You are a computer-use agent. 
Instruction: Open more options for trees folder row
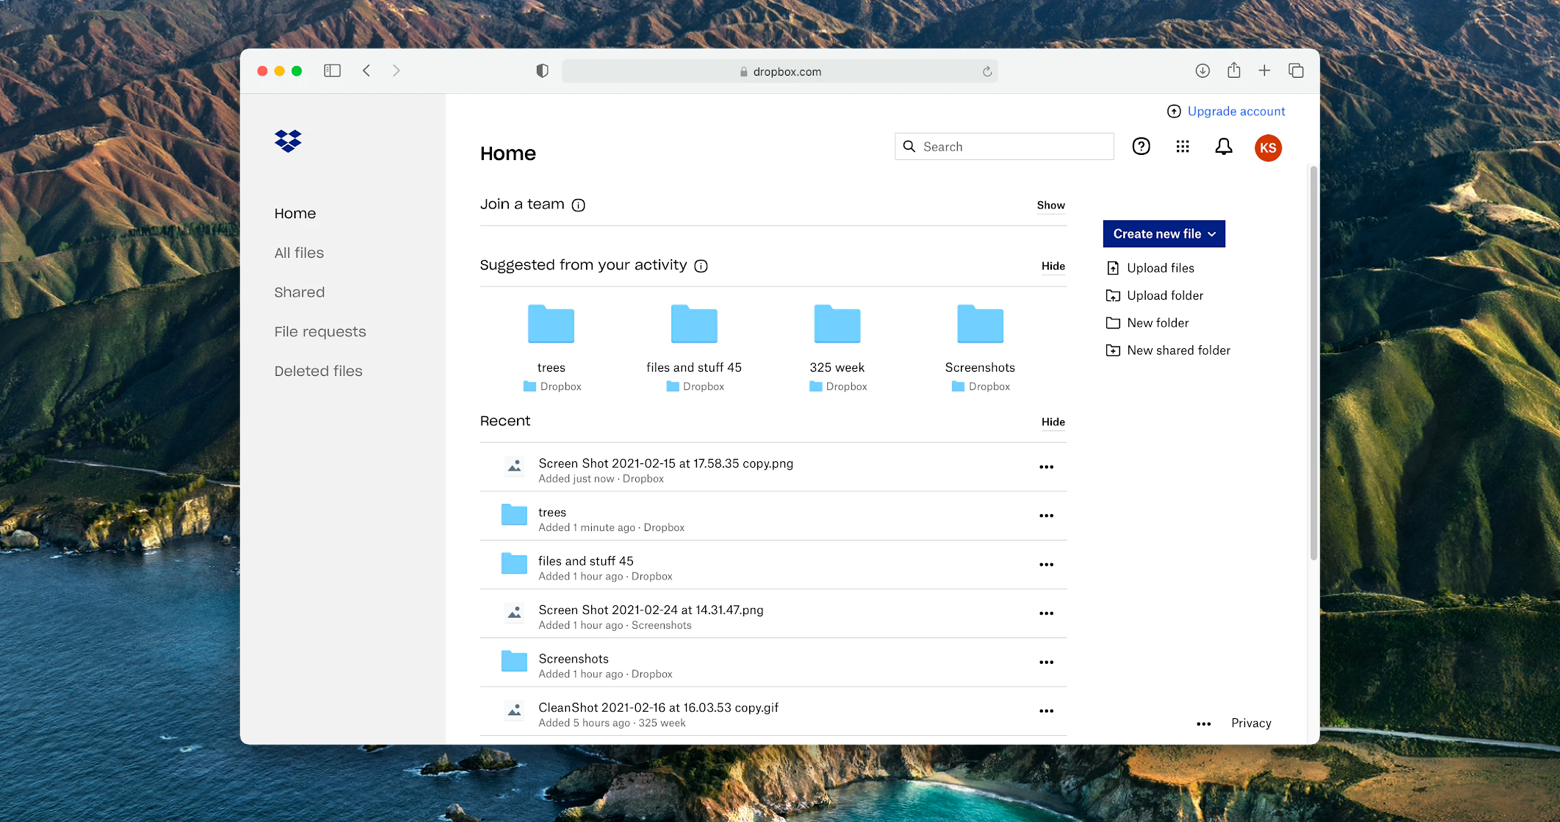pos(1046,516)
